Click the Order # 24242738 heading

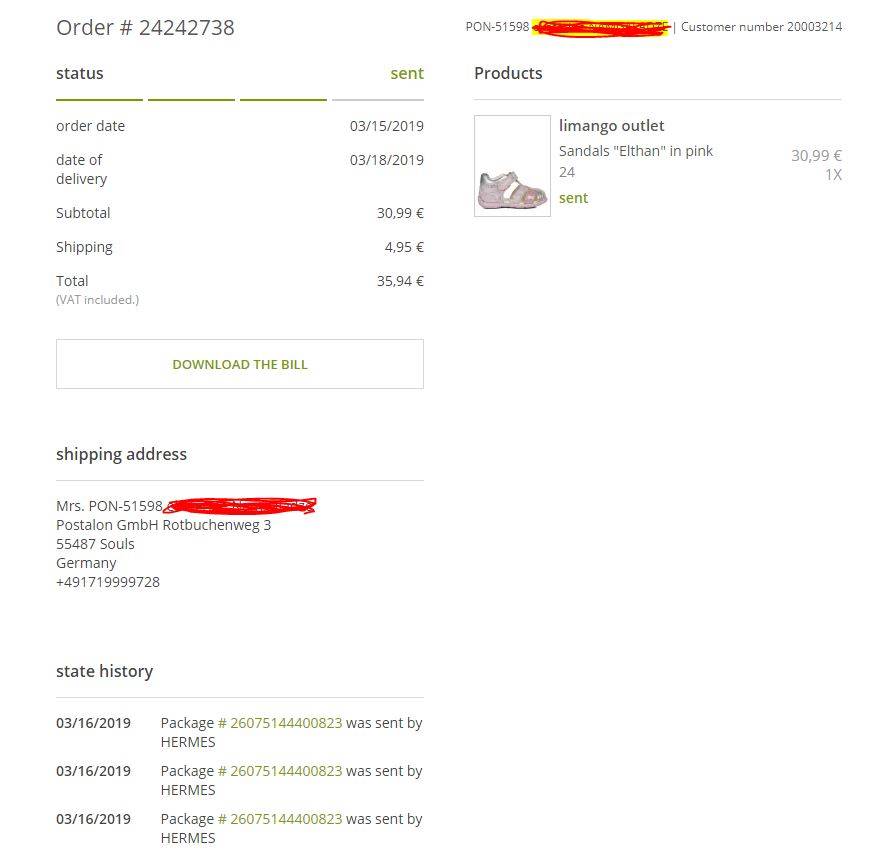(145, 27)
